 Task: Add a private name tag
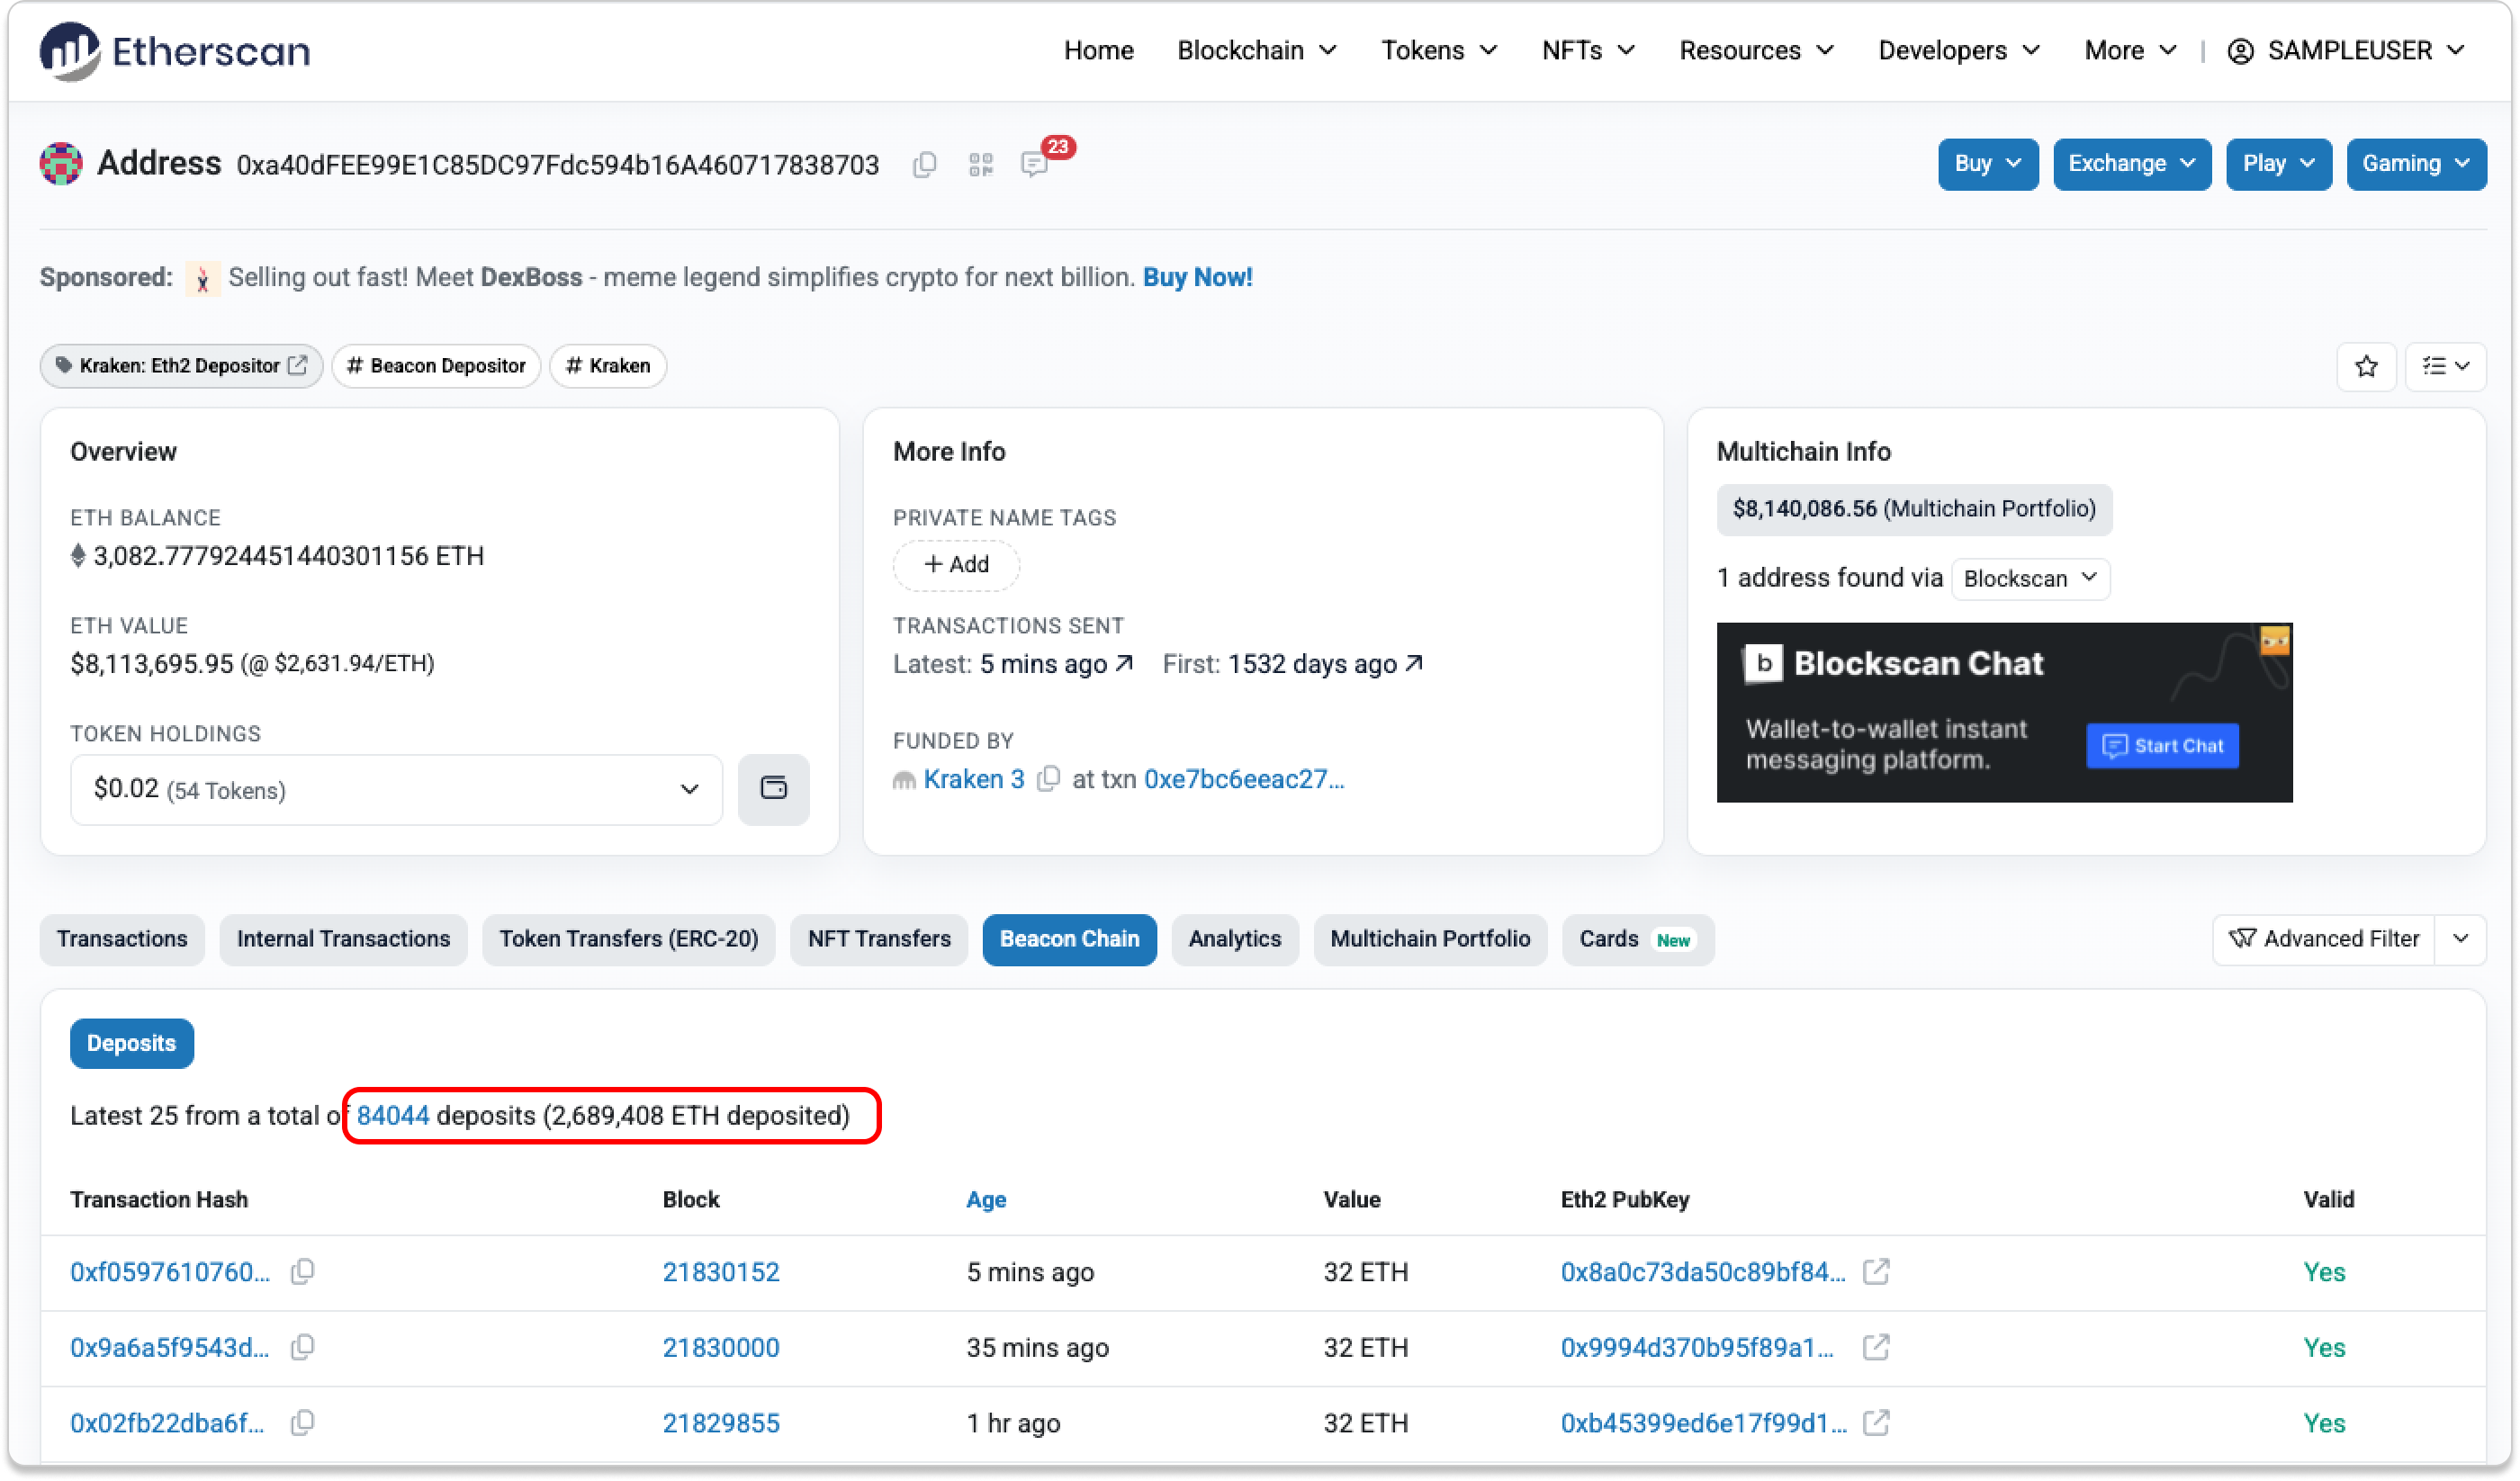tap(956, 565)
